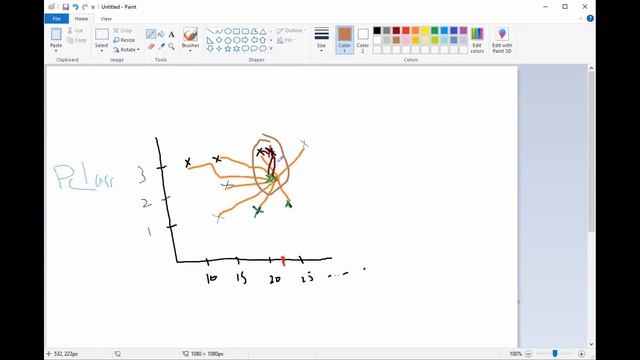This screenshot has width=640, height=360.
Task: Open the Resize dialog
Action: coord(124,40)
